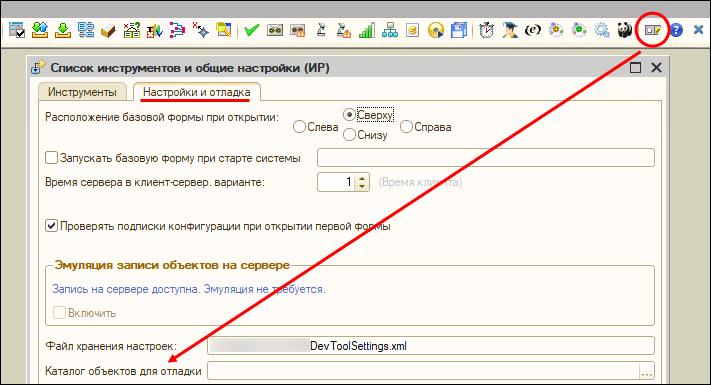Click the blue X icon in the toolbar
Image resolution: width=711 pixels, height=385 pixels.
[x=698, y=30]
